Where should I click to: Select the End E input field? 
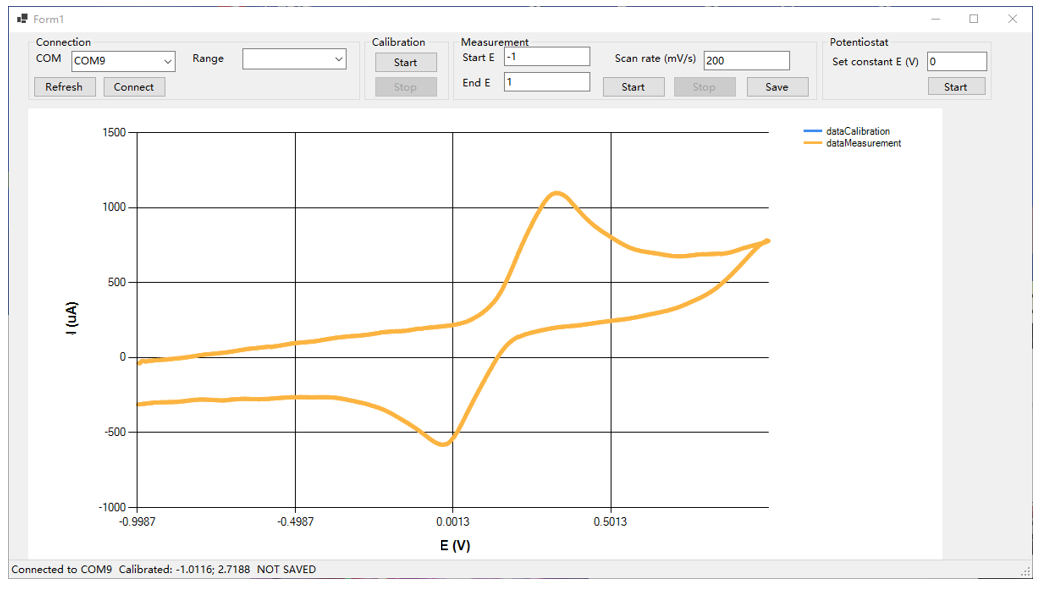546,82
